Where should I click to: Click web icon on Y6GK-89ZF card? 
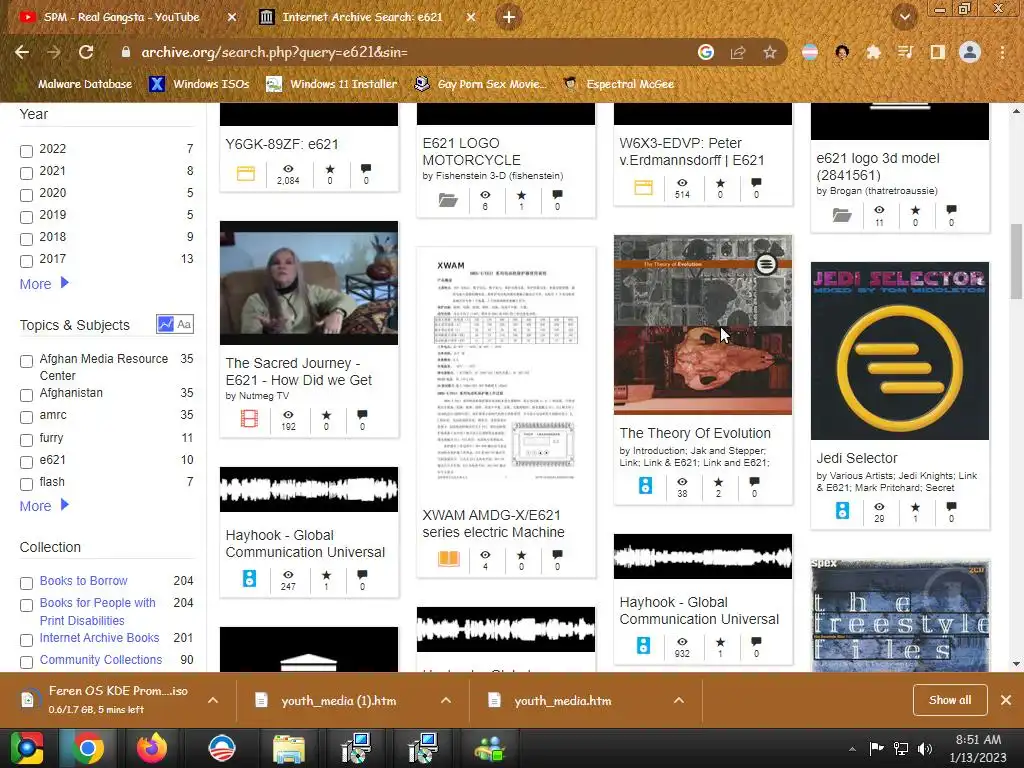coord(246,174)
